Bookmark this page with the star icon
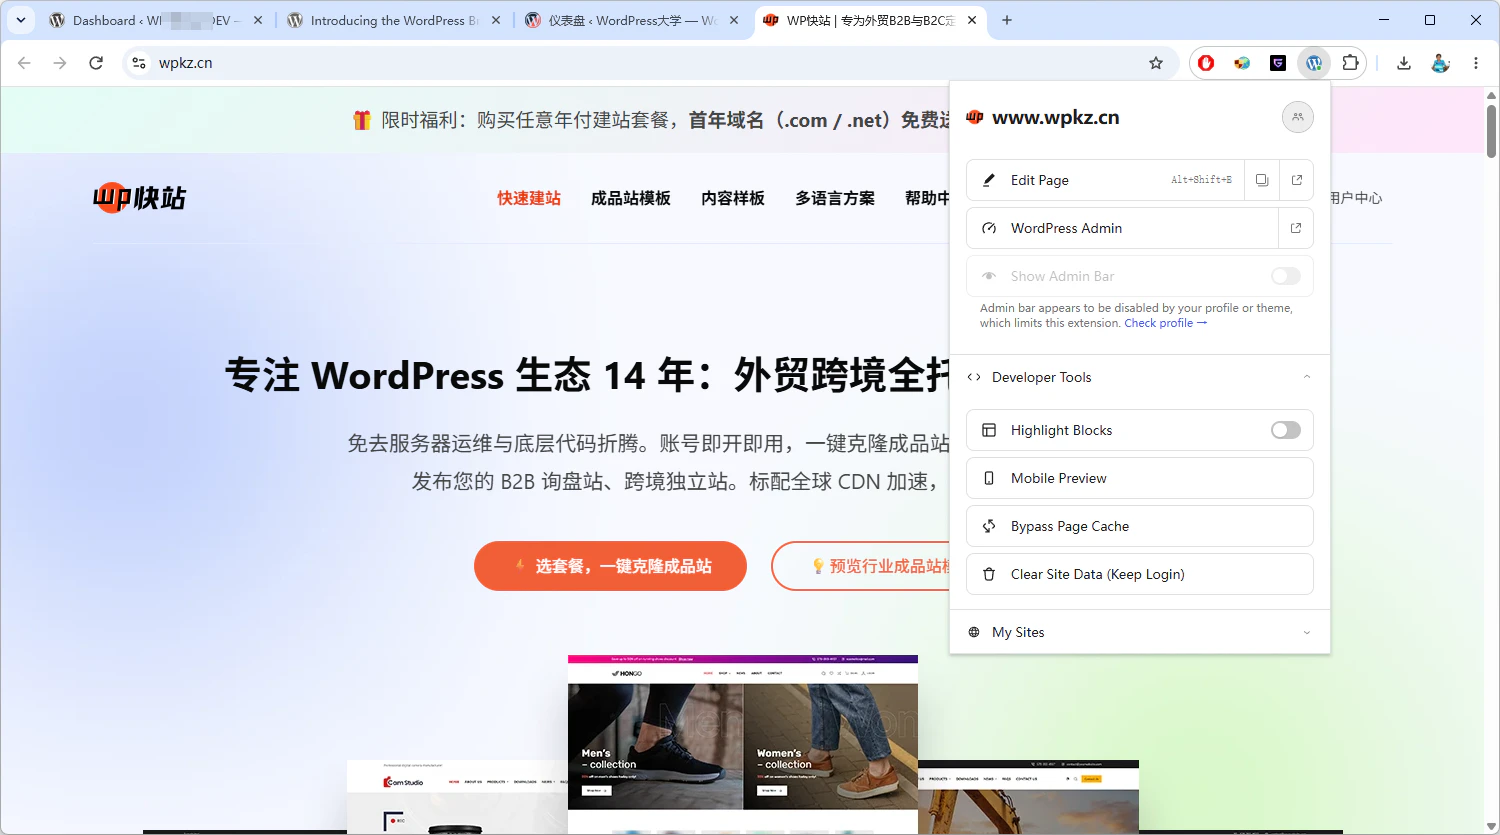This screenshot has width=1500, height=835. pos(1156,63)
